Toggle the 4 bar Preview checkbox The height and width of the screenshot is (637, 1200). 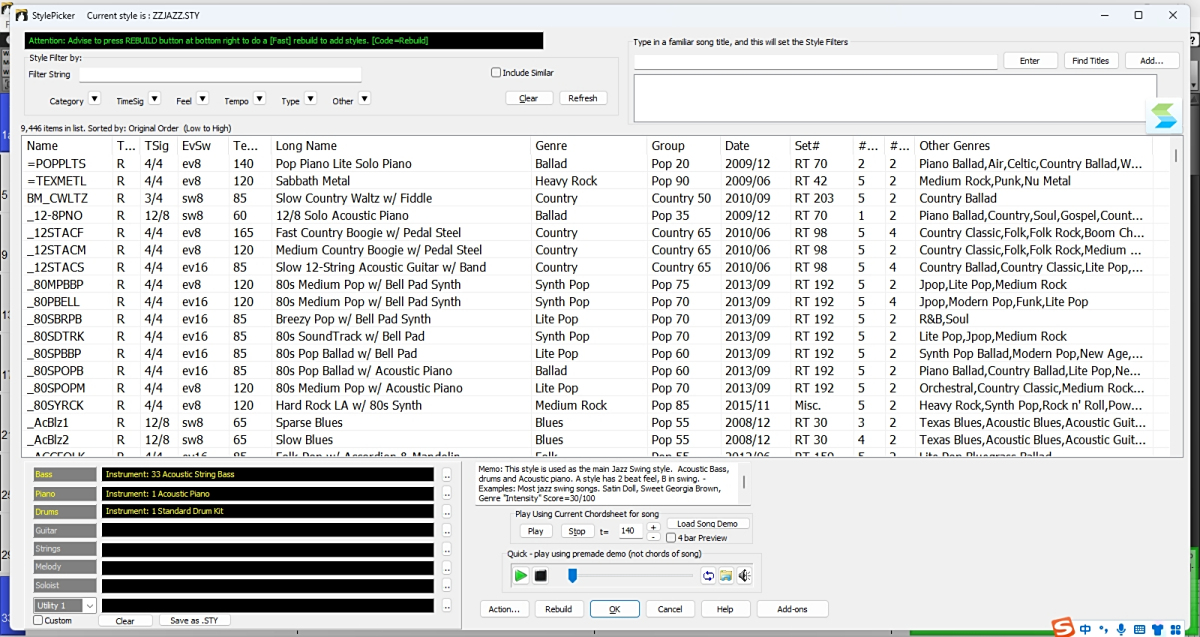[671, 538]
